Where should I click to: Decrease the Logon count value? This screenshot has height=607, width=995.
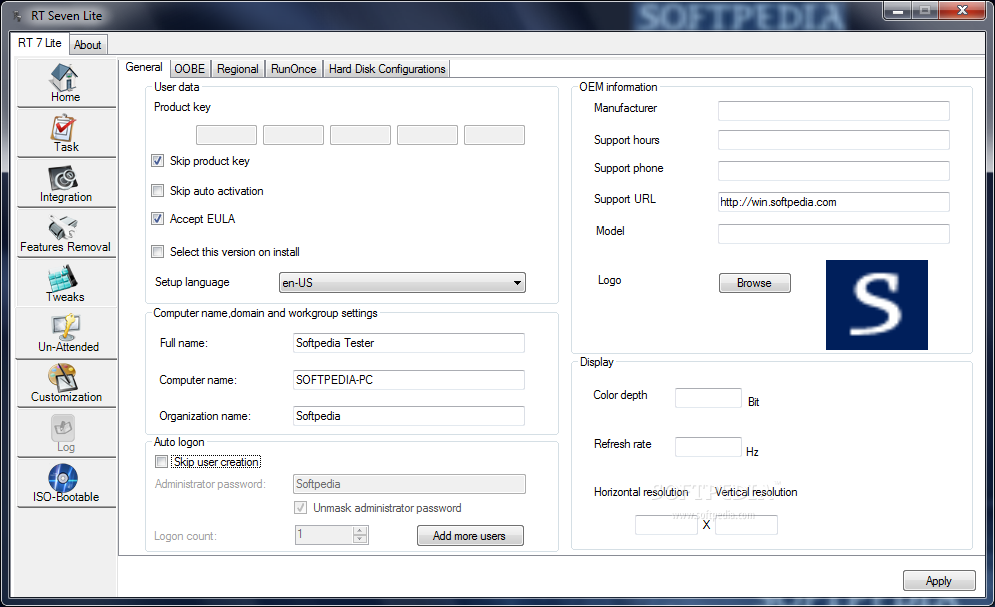360,539
